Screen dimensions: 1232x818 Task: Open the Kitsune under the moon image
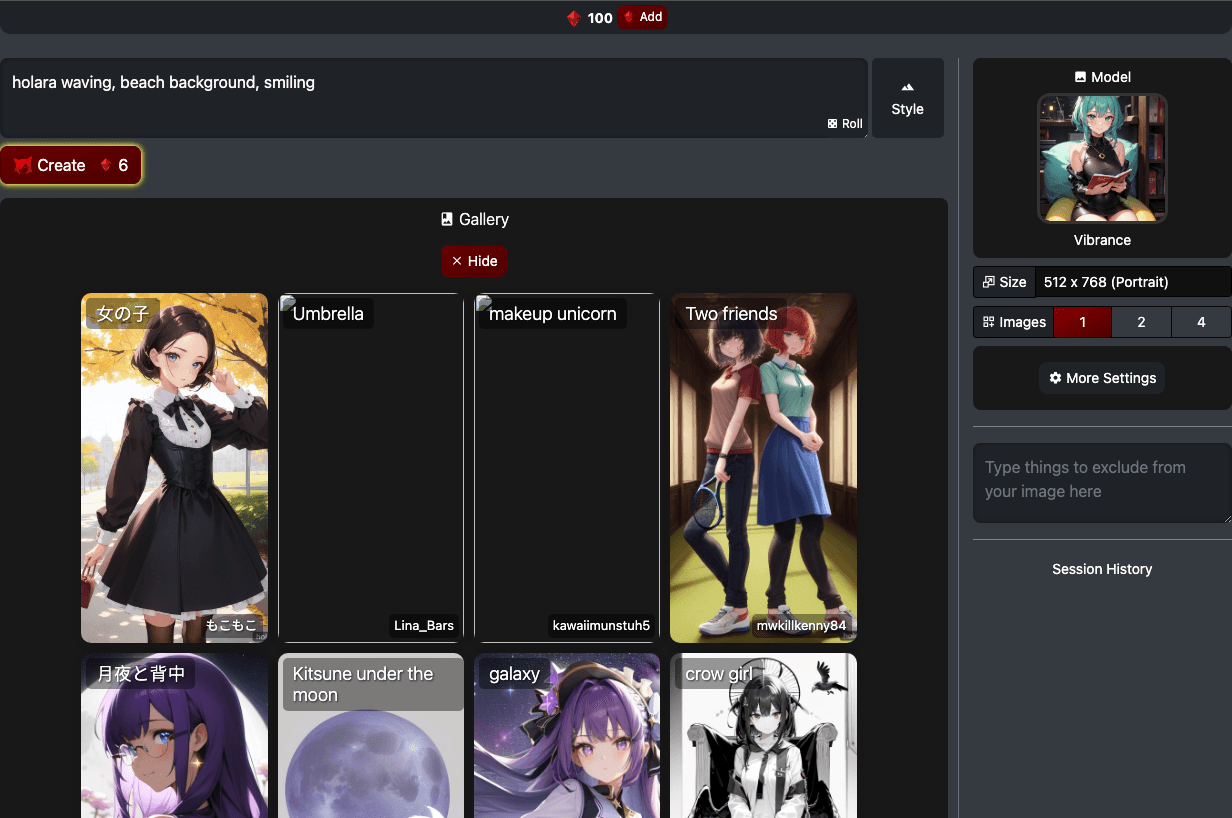coord(371,736)
